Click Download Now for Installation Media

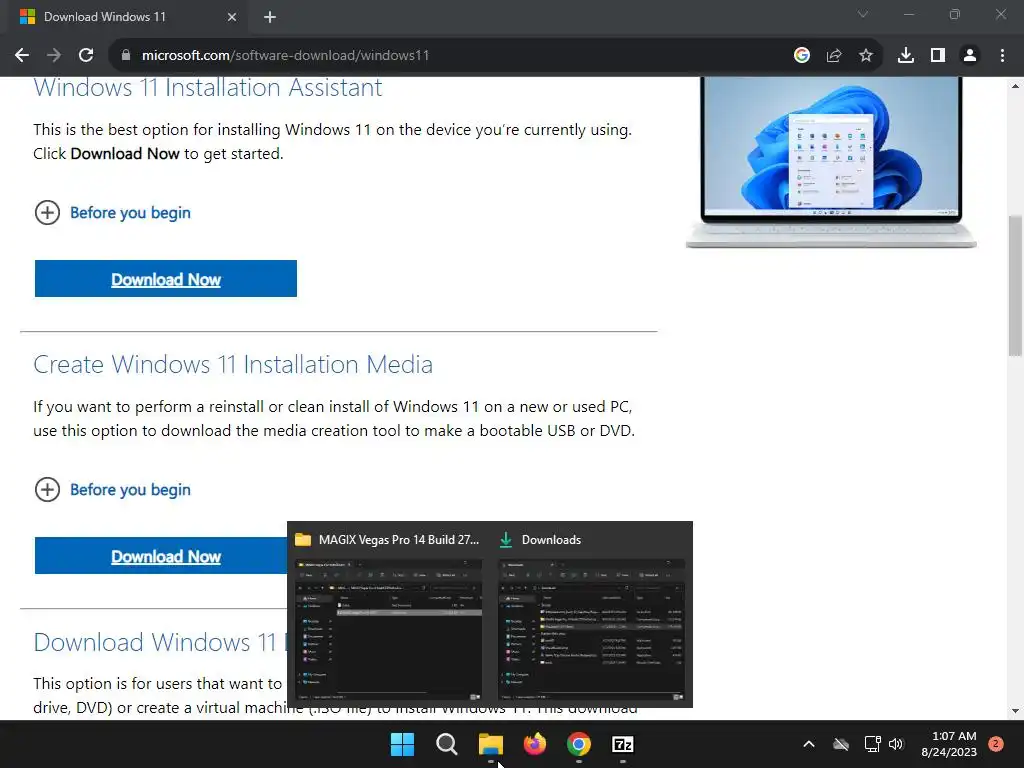(161, 556)
